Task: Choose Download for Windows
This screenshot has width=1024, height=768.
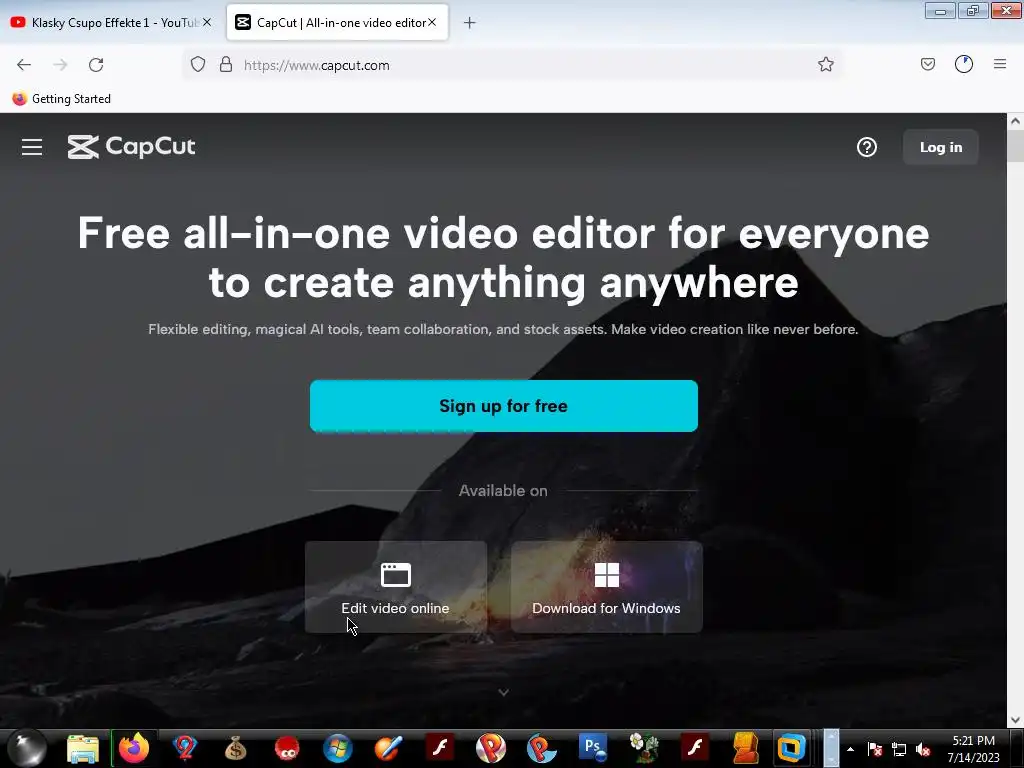Action: tap(606, 586)
